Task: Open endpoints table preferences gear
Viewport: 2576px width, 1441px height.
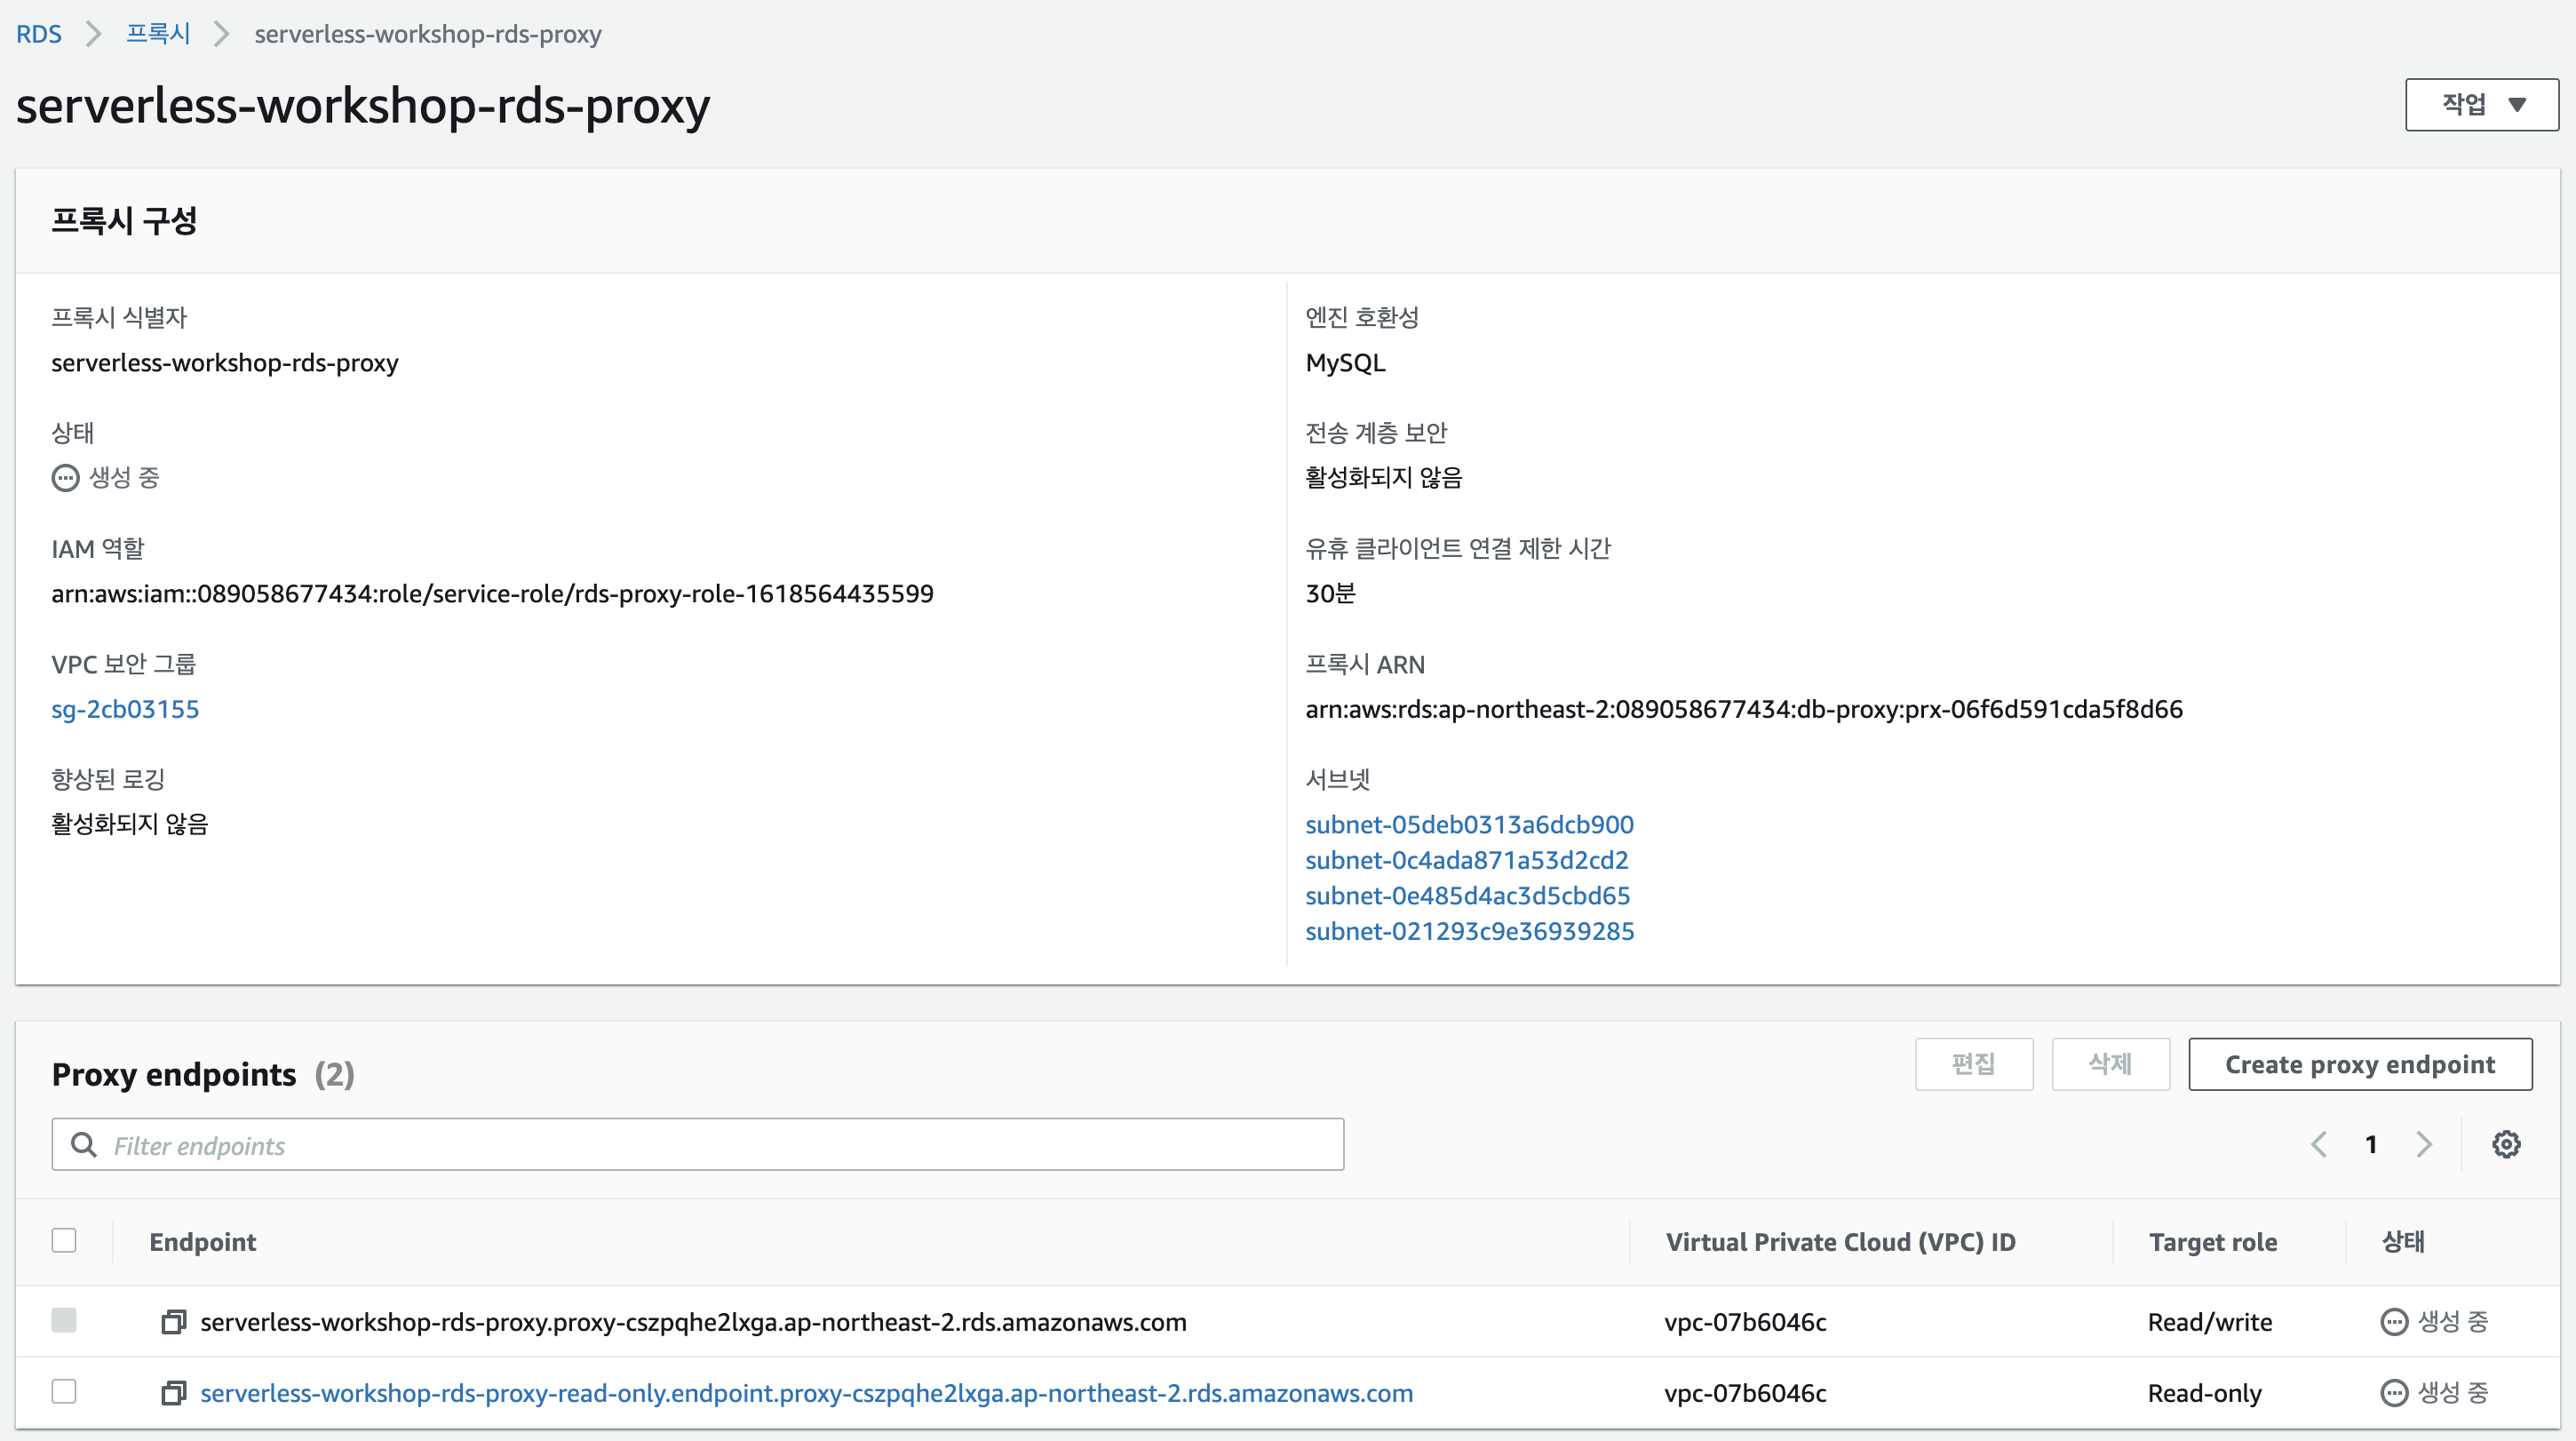Action: pyautogui.click(x=2506, y=1144)
